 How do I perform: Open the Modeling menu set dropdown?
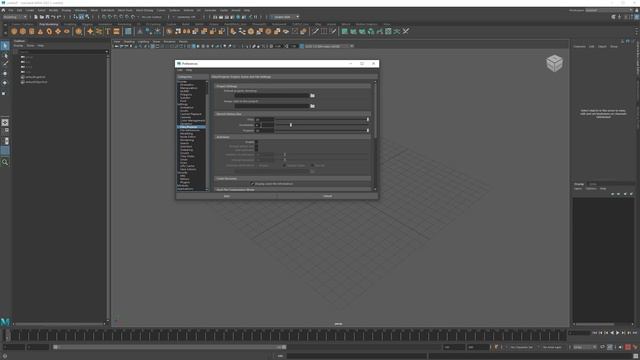[x=15, y=17]
